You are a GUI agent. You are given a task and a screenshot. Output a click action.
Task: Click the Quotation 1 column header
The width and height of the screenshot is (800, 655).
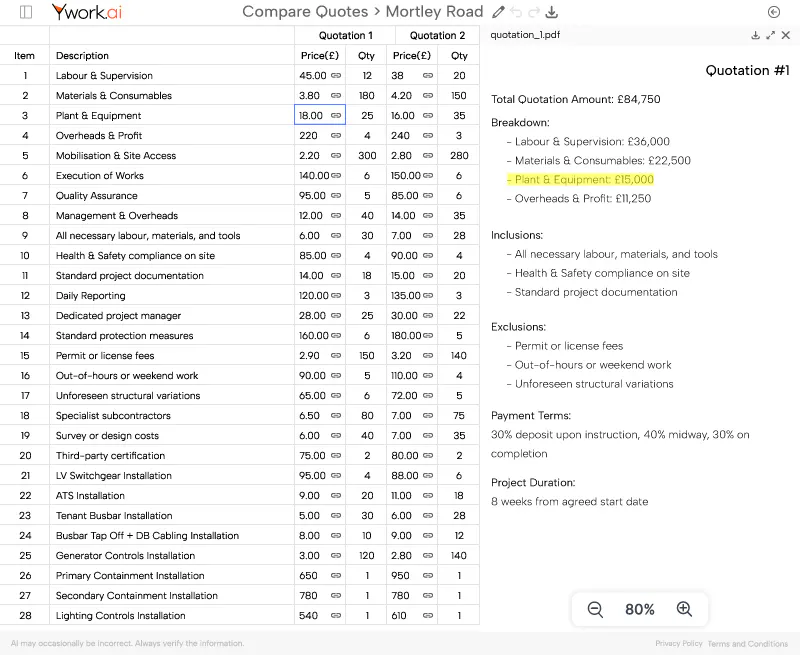point(345,35)
